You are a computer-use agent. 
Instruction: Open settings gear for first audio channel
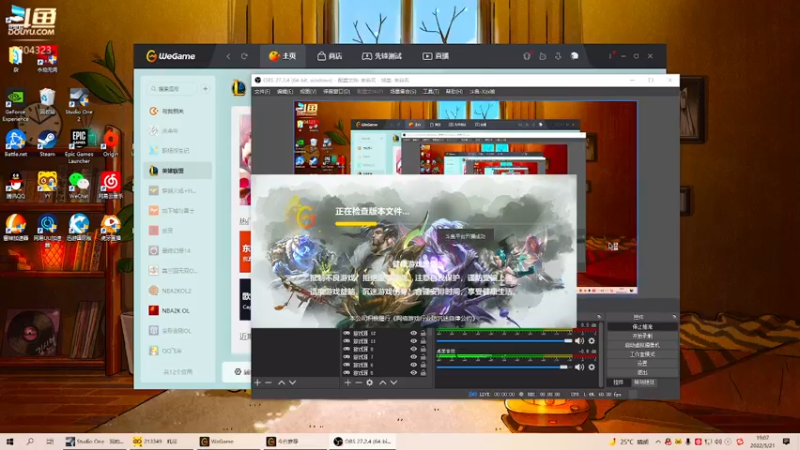[592, 341]
